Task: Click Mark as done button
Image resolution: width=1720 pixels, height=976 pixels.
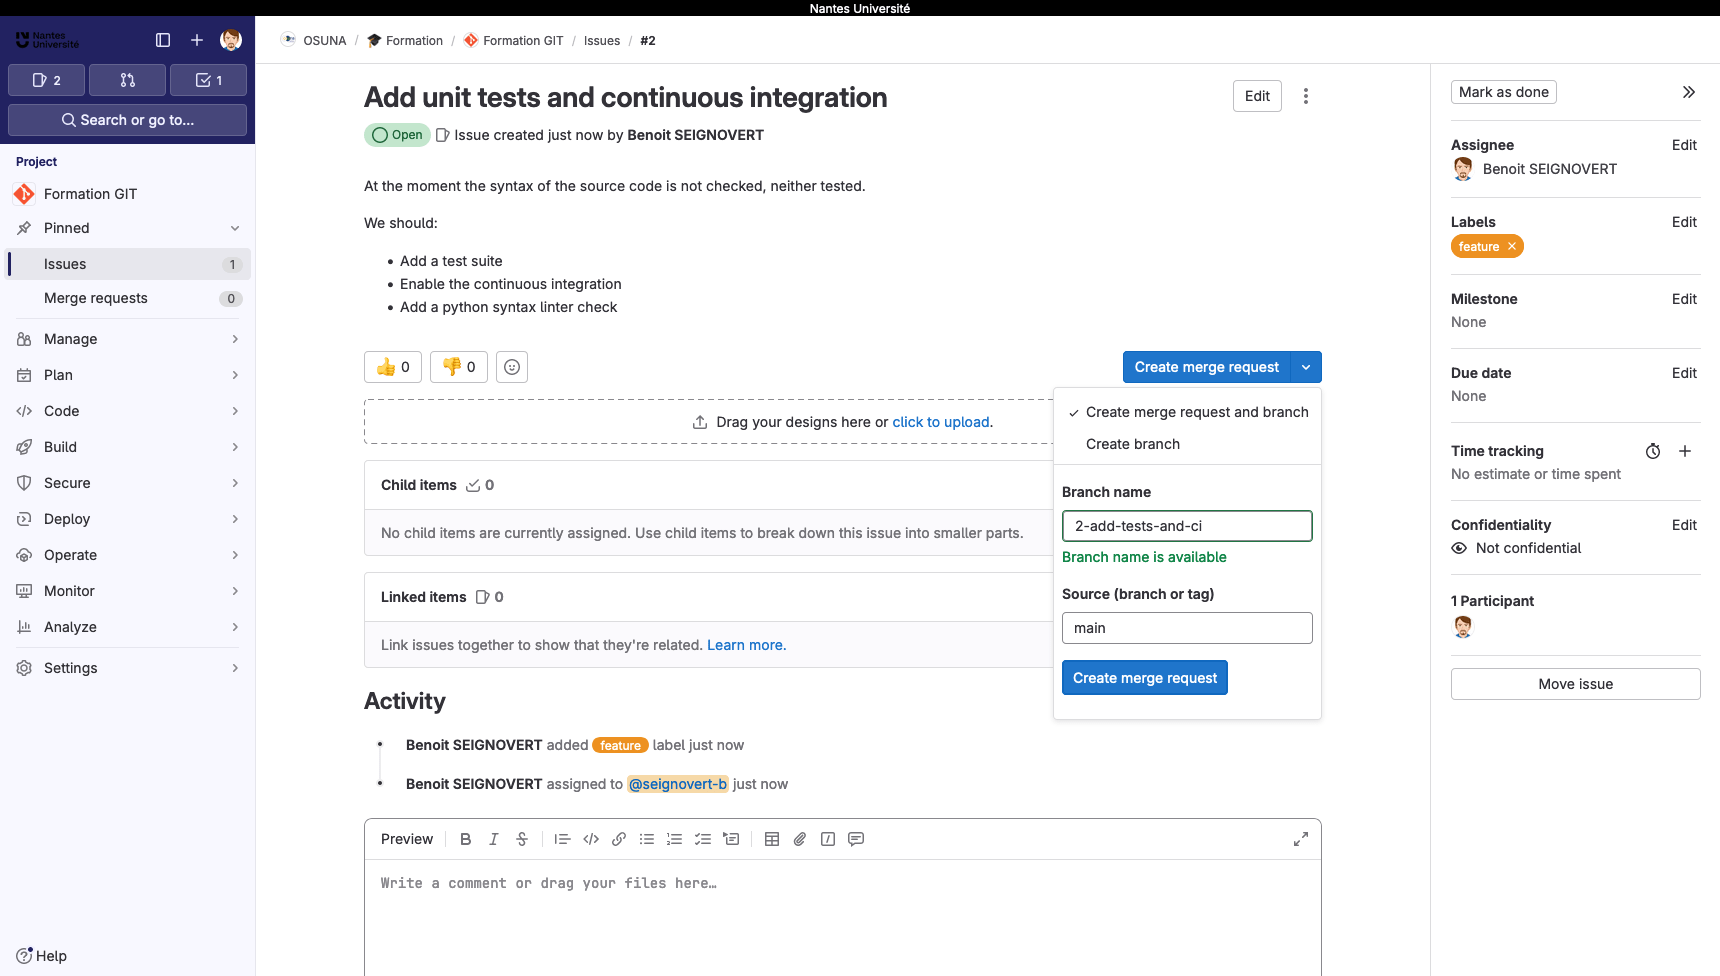Action: (1504, 92)
